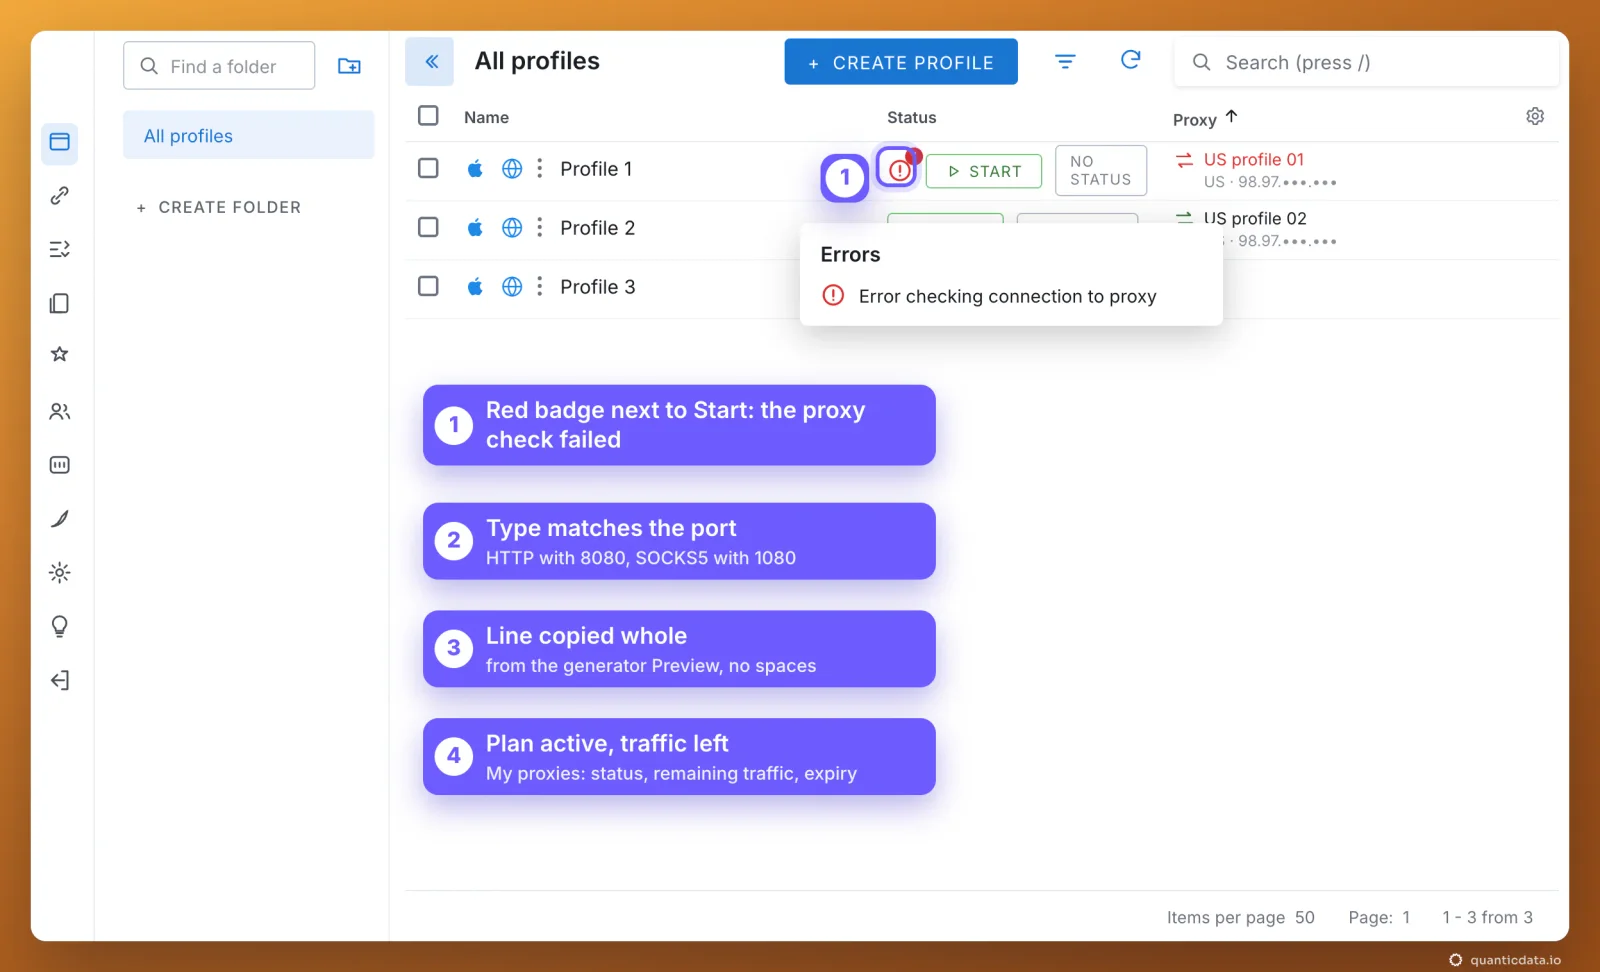Open the proxies link icon in sidebar
The width and height of the screenshot is (1600, 972).
(60, 195)
